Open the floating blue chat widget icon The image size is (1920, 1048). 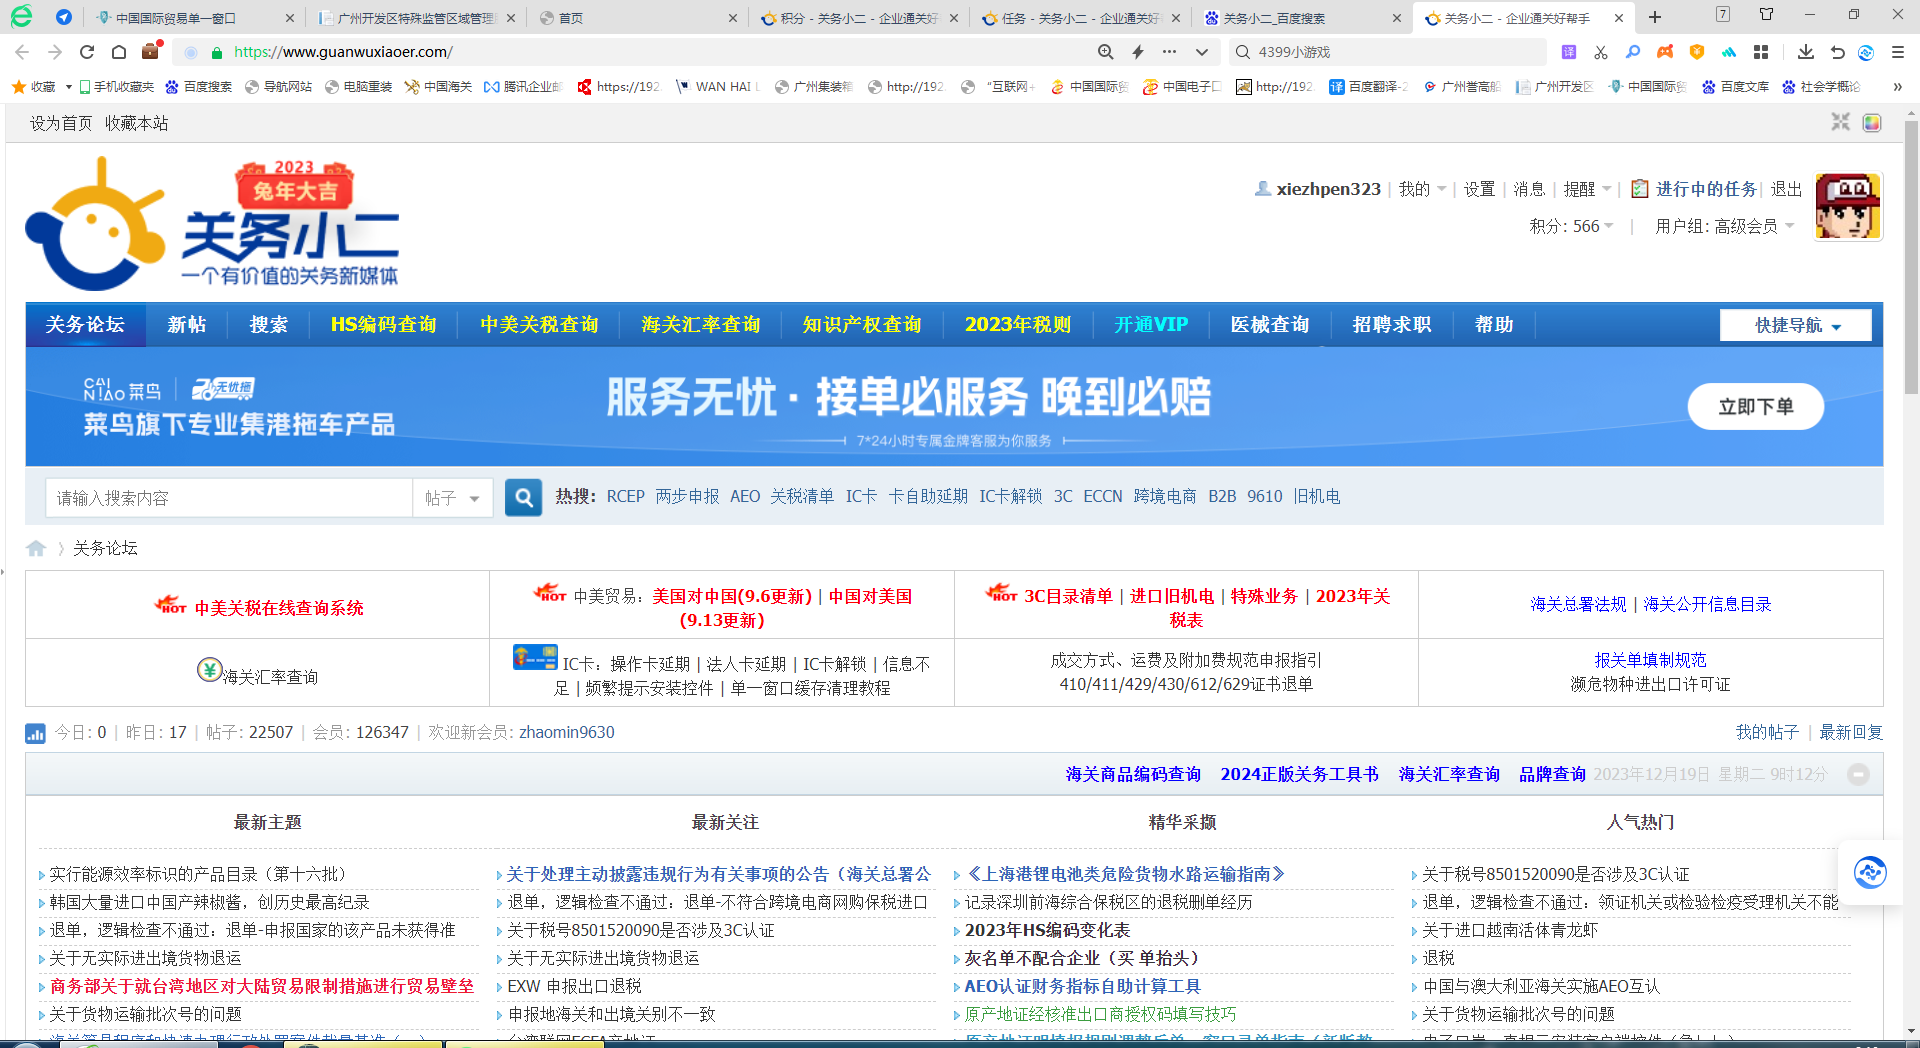pos(1869,873)
